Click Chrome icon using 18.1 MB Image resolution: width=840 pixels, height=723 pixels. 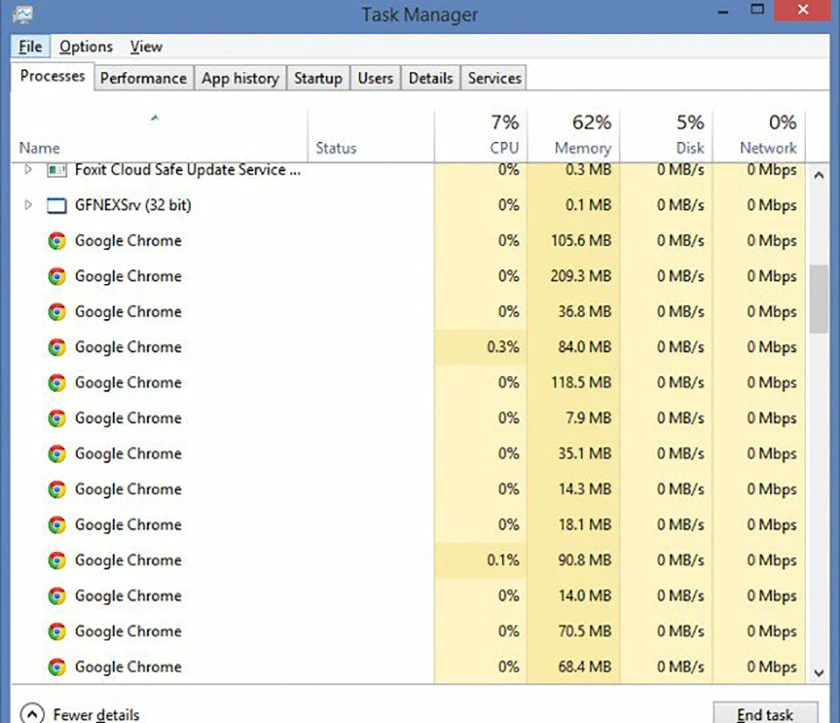(x=57, y=525)
